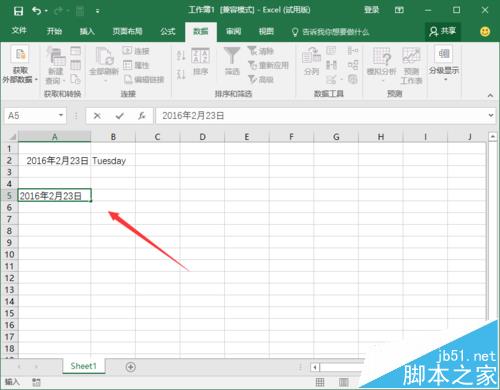Open Ribbon Display Options icon

pos(399,10)
